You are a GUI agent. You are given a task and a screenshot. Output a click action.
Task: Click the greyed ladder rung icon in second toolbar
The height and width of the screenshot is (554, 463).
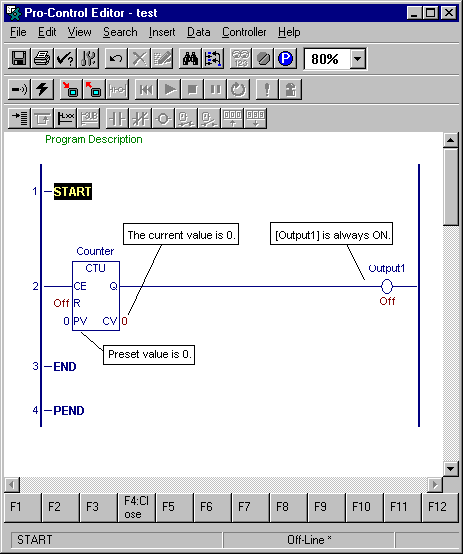tap(117, 89)
